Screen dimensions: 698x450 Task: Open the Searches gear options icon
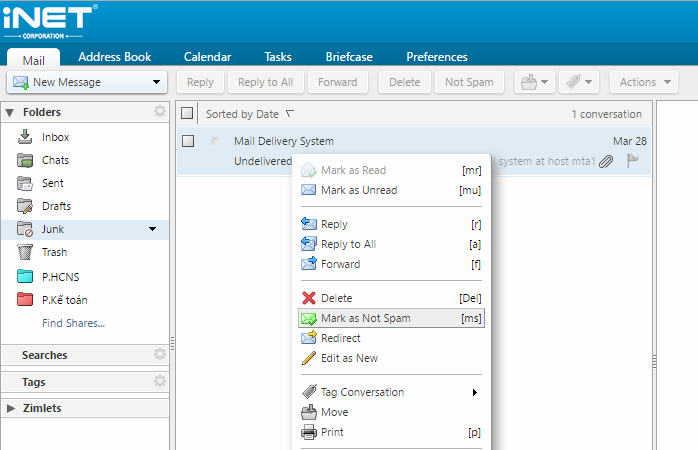click(x=160, y=354)
